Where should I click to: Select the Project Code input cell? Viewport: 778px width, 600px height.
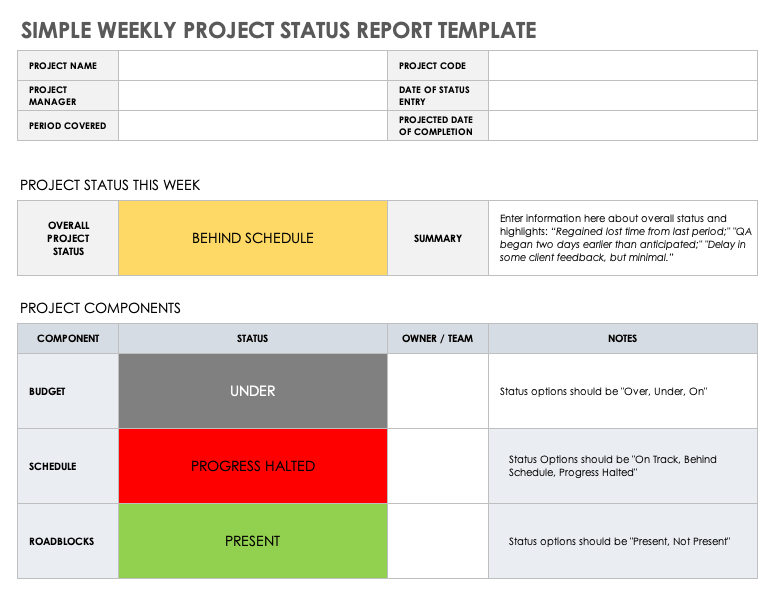click(x=622, y=66)
